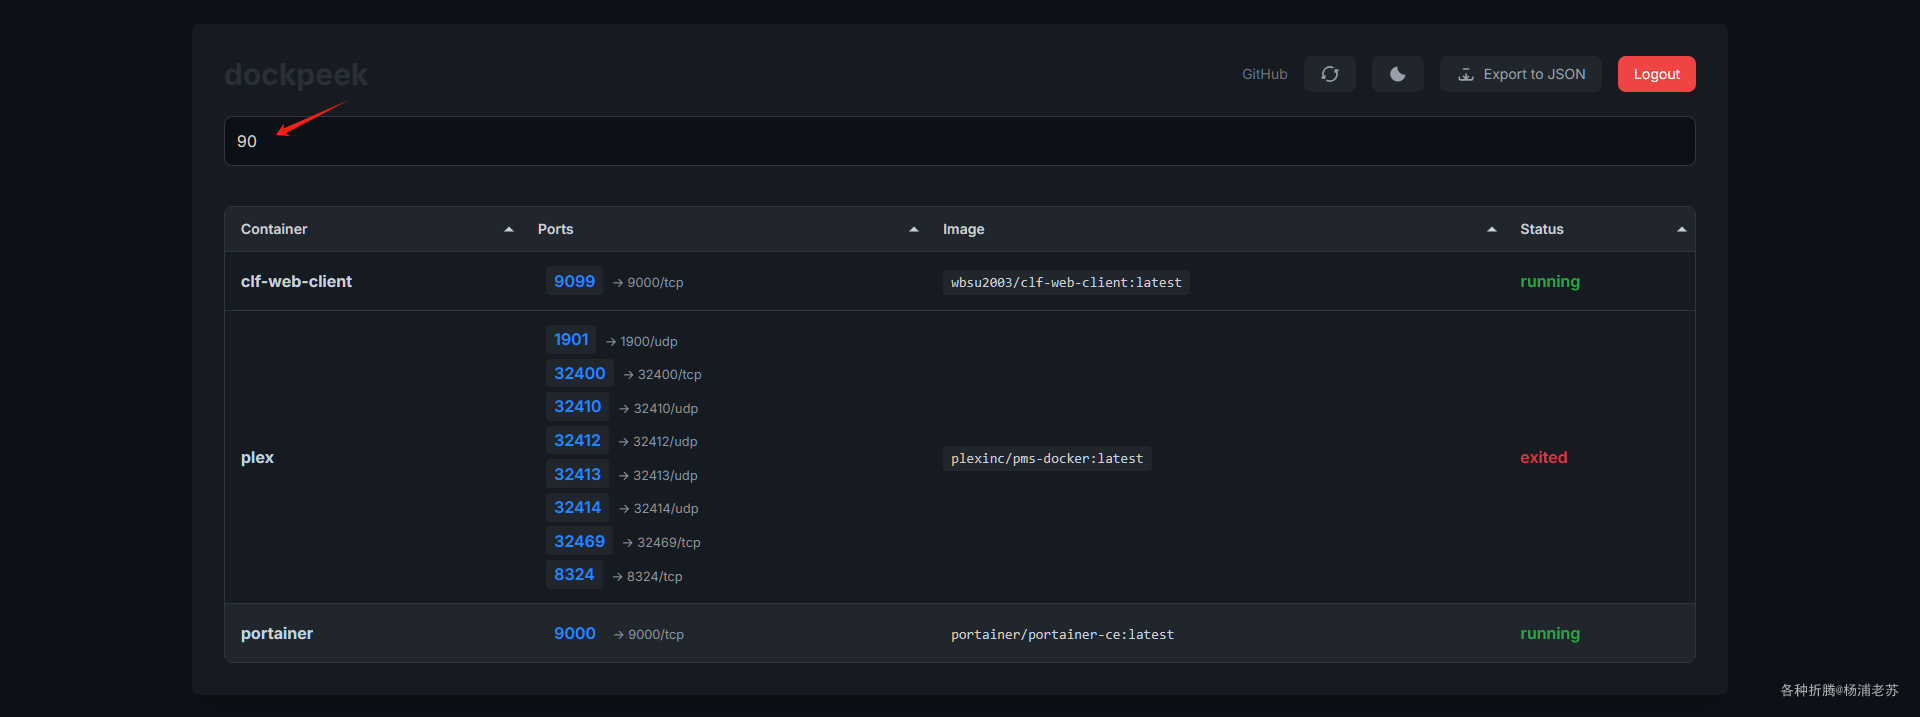Click the plex container name
The height and width of the screenshot is (717, 1920).
click(257, 458)
